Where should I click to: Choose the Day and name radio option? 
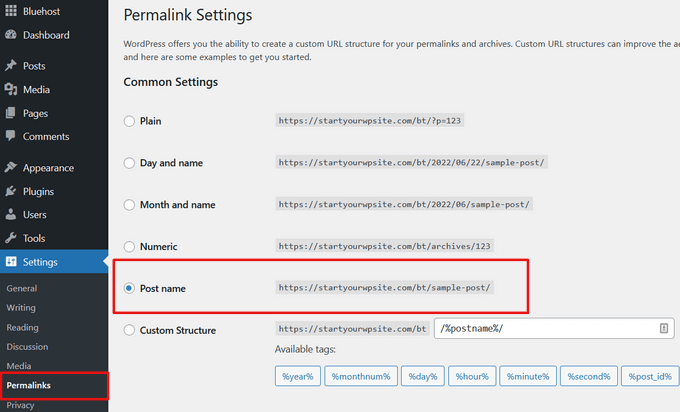point(129,163)
